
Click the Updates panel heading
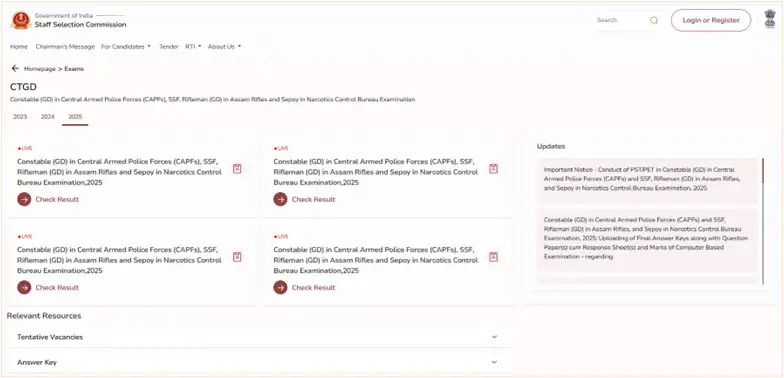click(550, 146)
